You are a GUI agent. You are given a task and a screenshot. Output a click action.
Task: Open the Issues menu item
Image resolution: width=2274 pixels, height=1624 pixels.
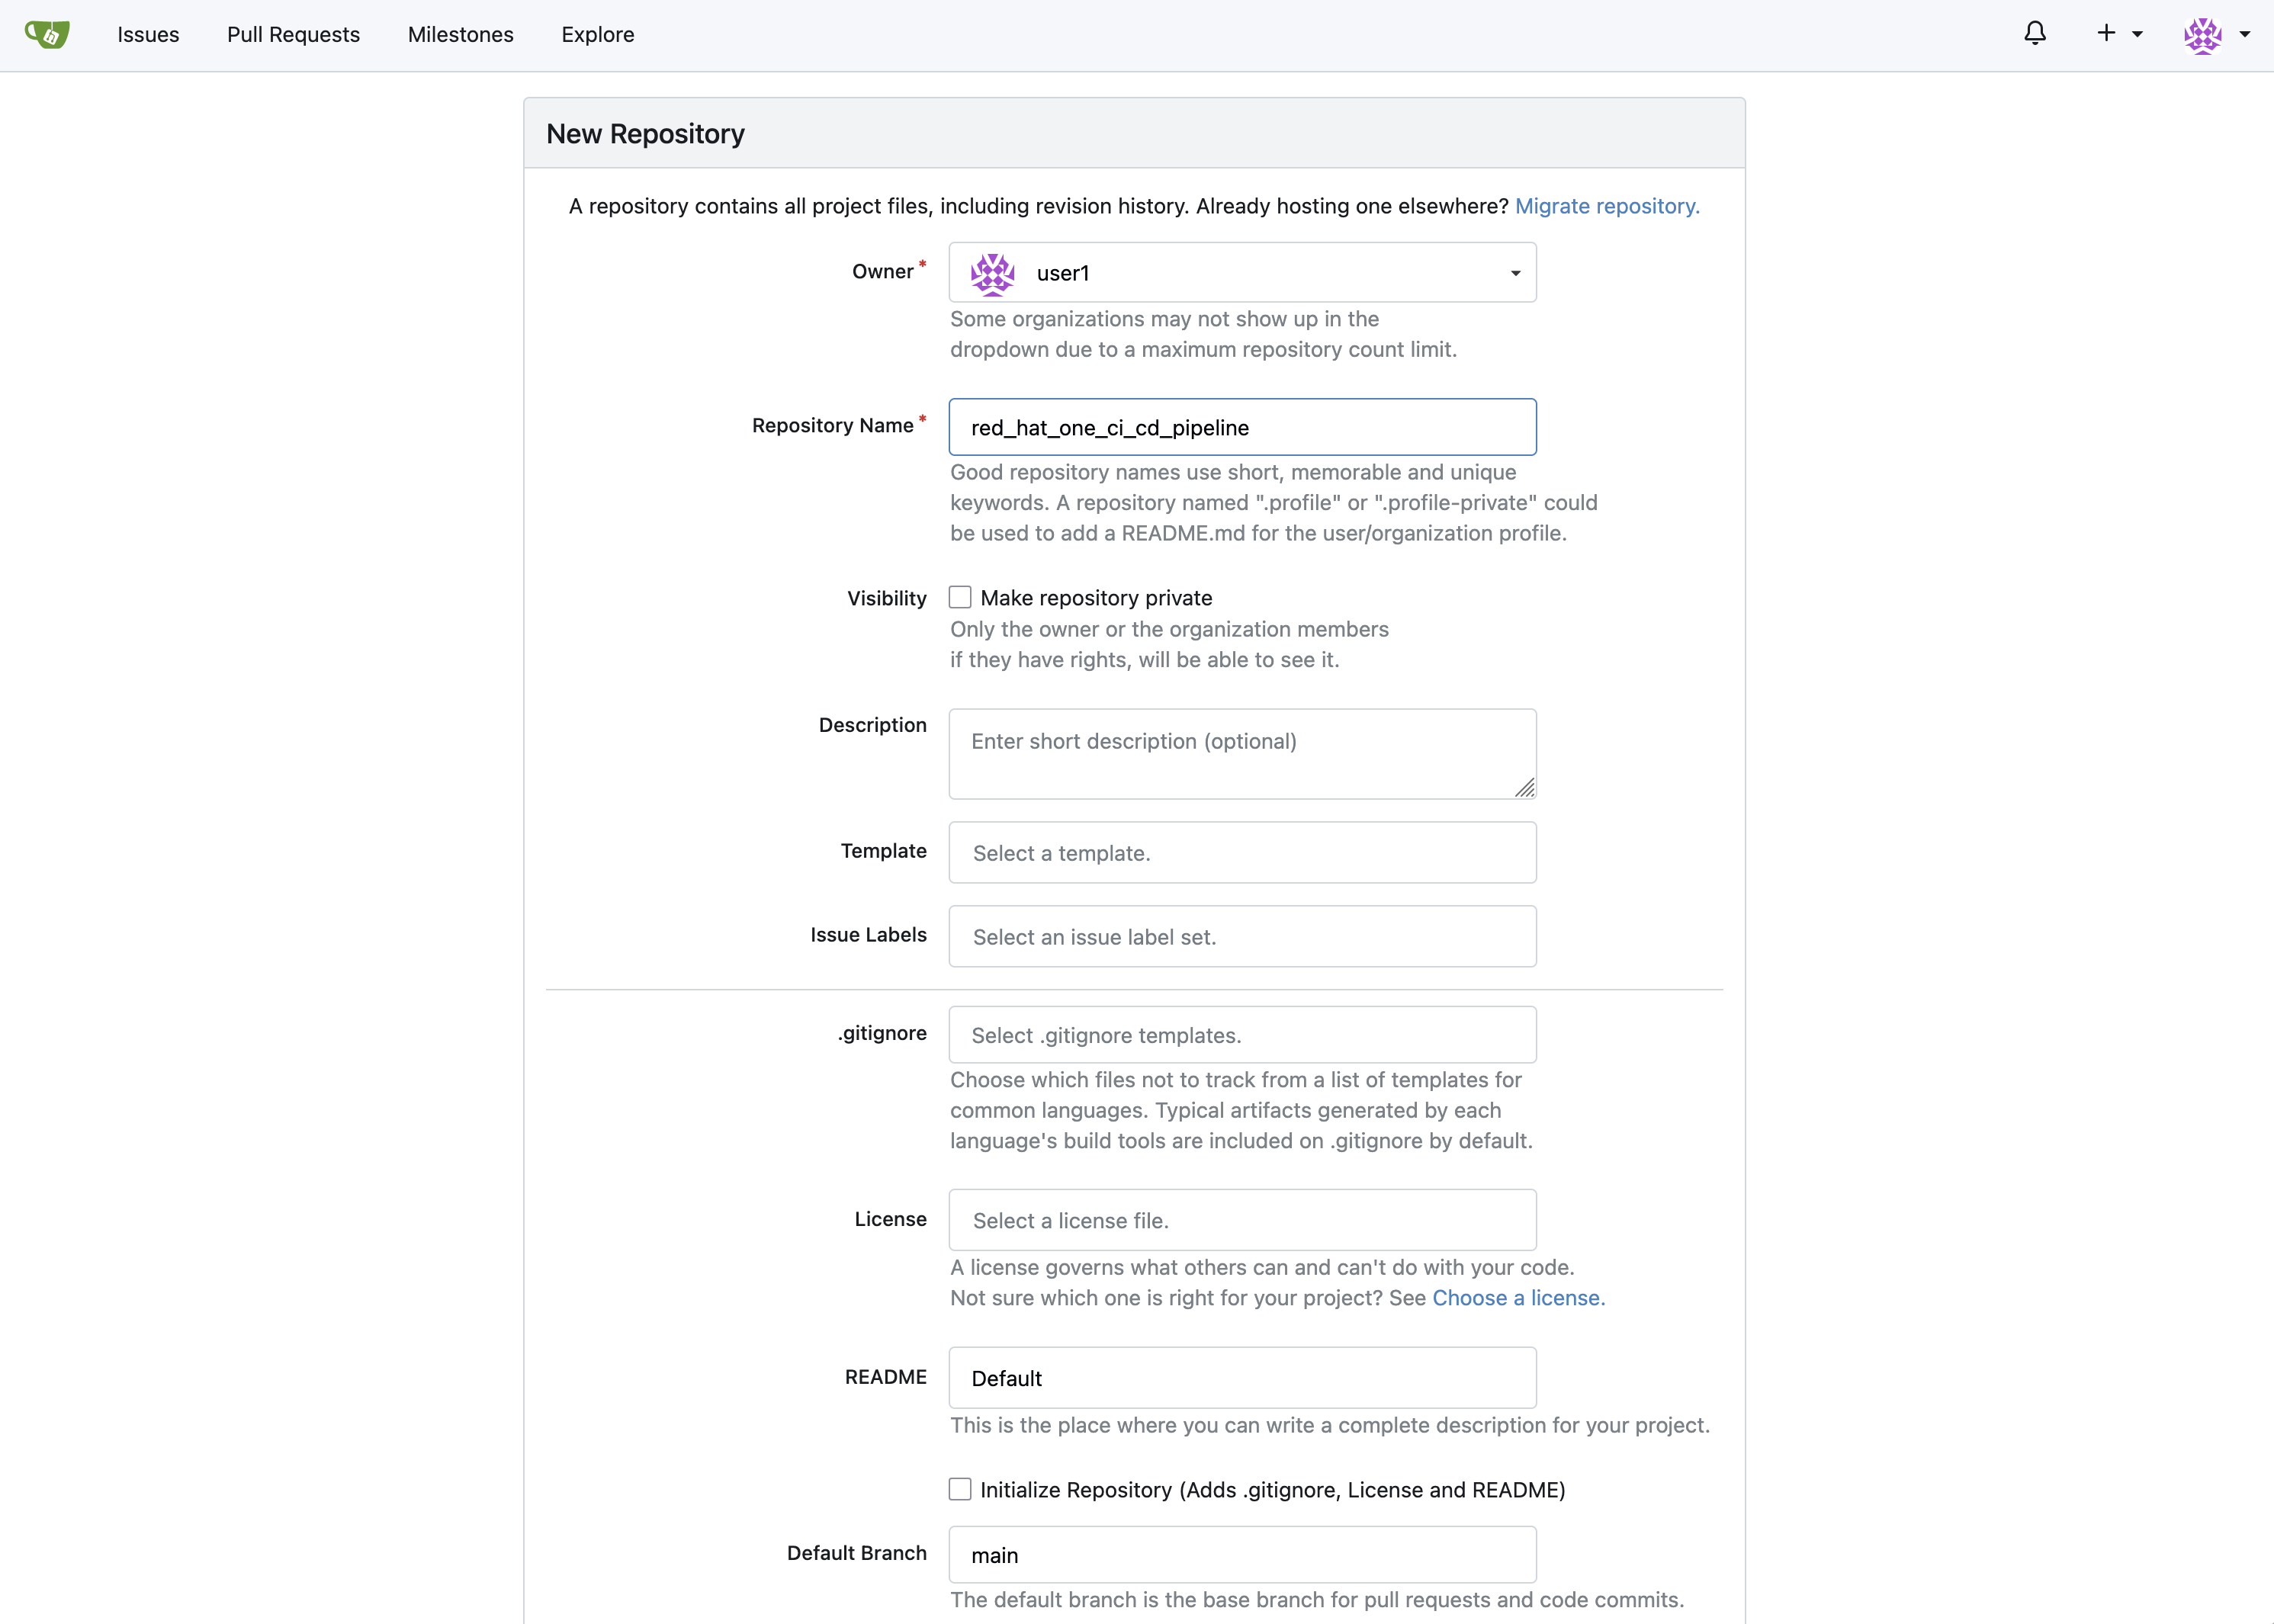coord(148,34)
